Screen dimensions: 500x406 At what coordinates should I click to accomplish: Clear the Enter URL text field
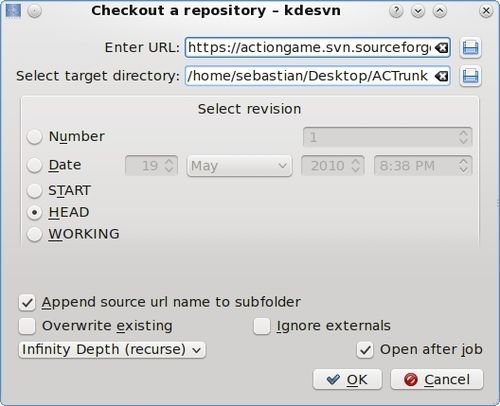441,48
